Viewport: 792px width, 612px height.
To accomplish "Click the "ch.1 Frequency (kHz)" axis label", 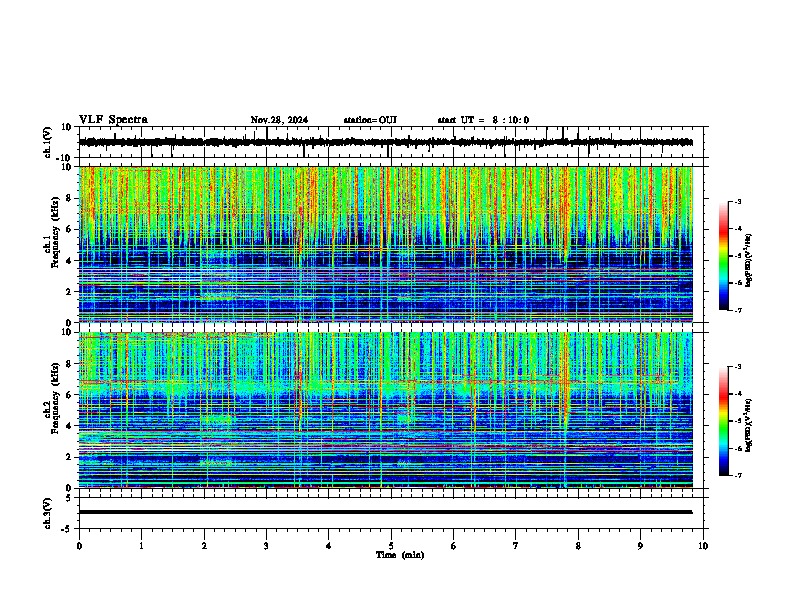I will click(x=52, y=232).
